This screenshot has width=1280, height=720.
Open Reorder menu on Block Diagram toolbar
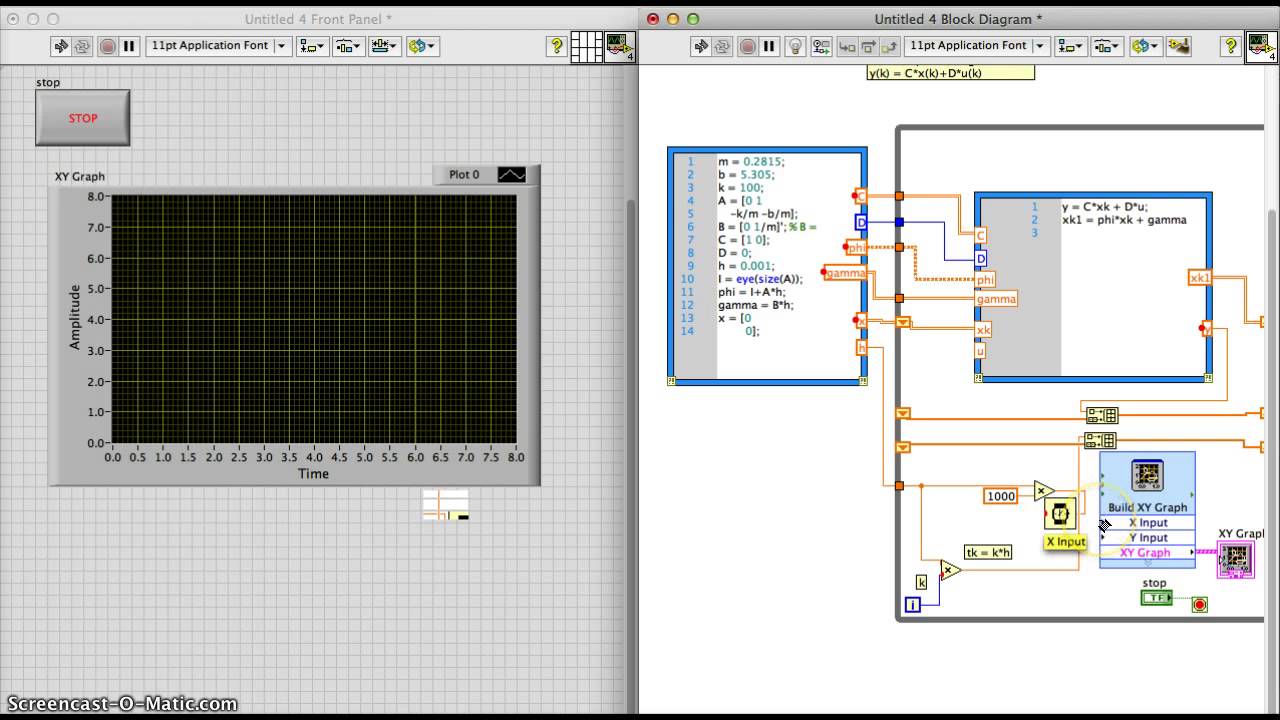(x=1144, y=46)
